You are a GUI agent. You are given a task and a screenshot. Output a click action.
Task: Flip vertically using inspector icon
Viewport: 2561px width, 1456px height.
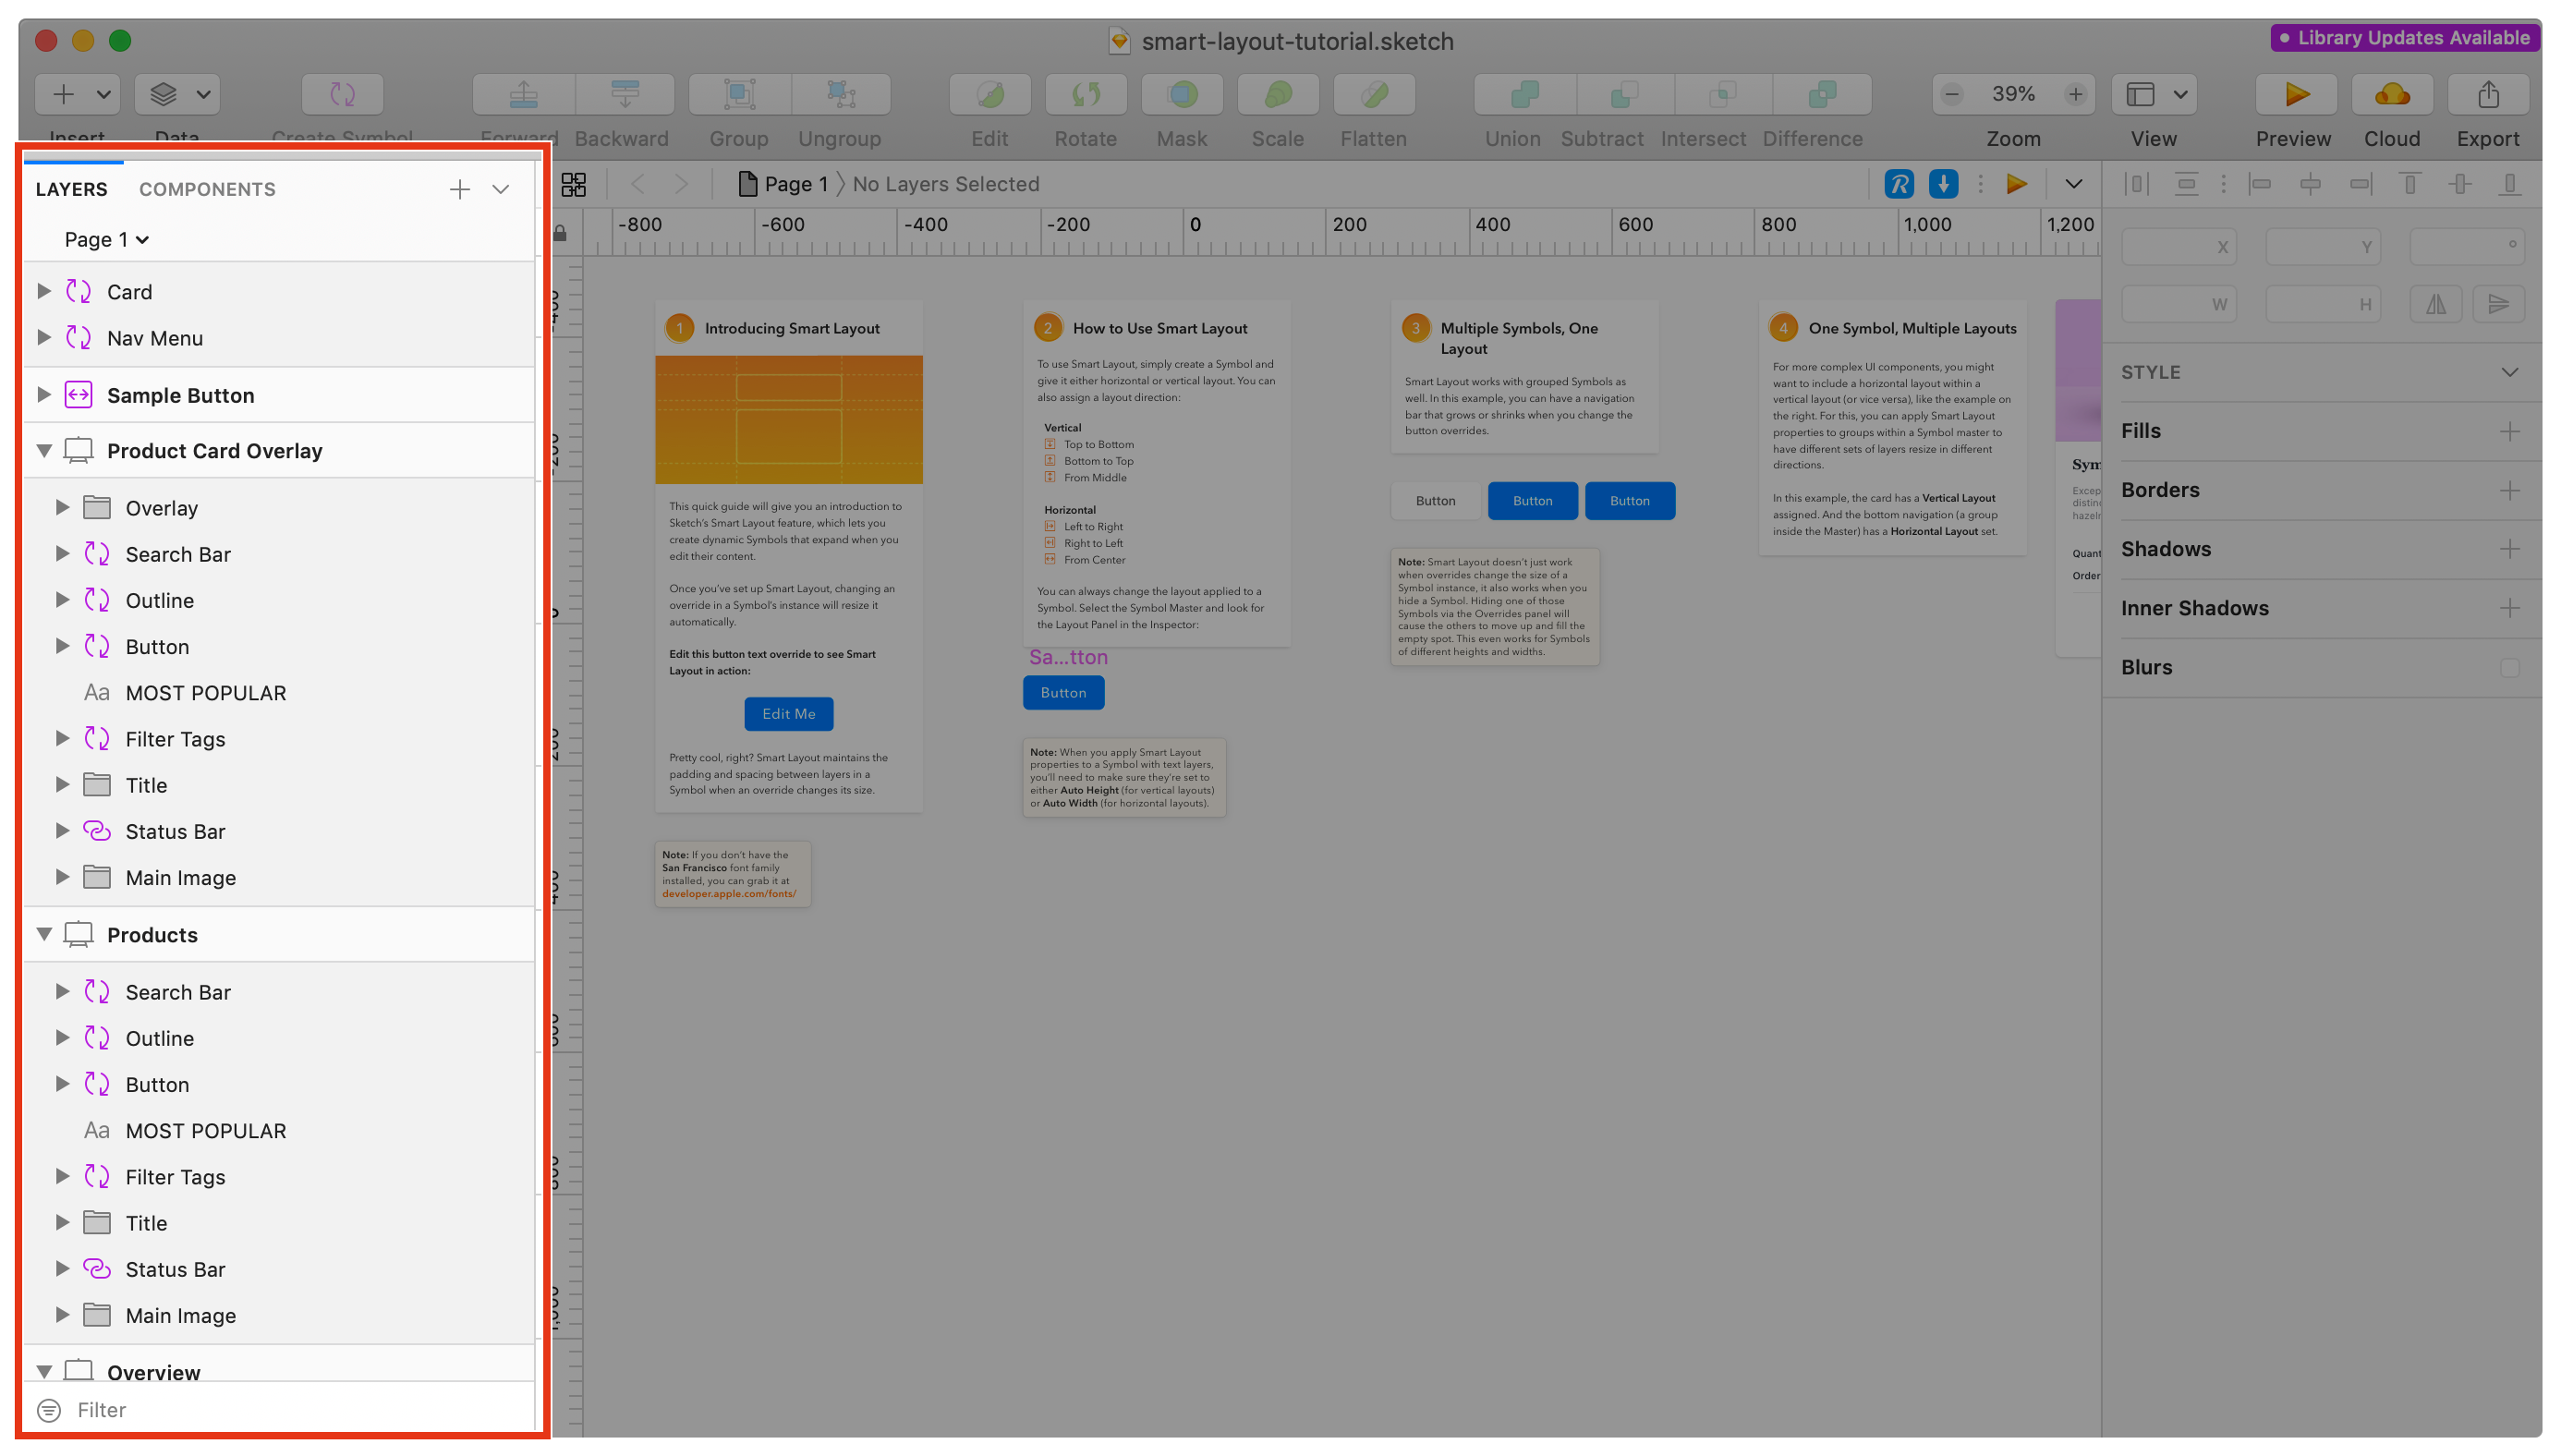point(2499,304)
